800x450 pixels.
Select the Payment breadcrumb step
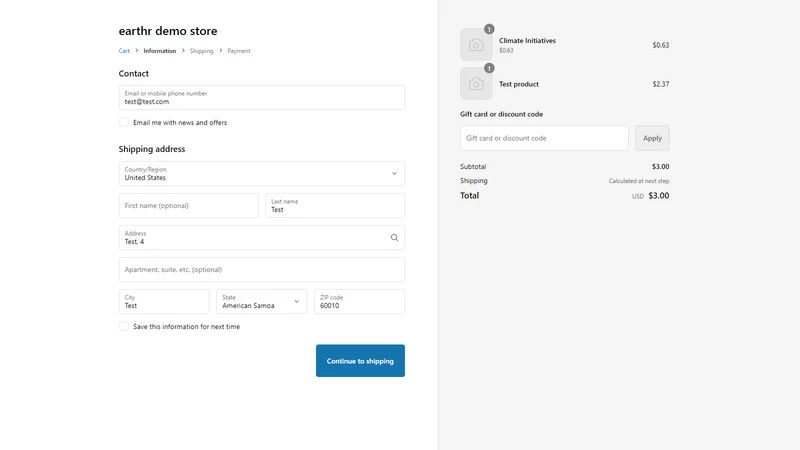[239, 51]
